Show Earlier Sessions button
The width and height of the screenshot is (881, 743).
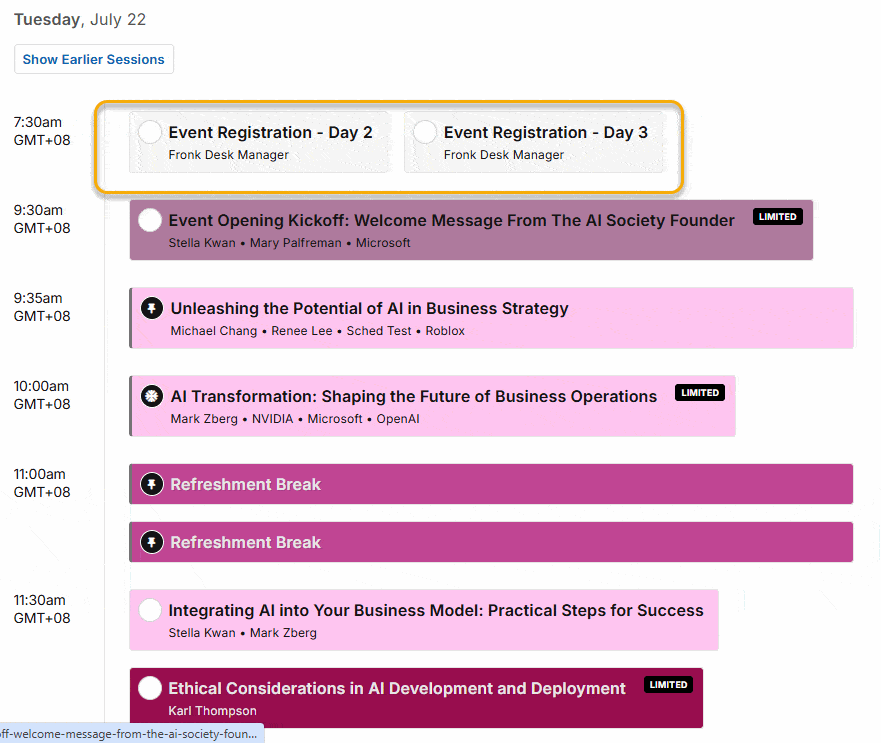tap(94, 59)
